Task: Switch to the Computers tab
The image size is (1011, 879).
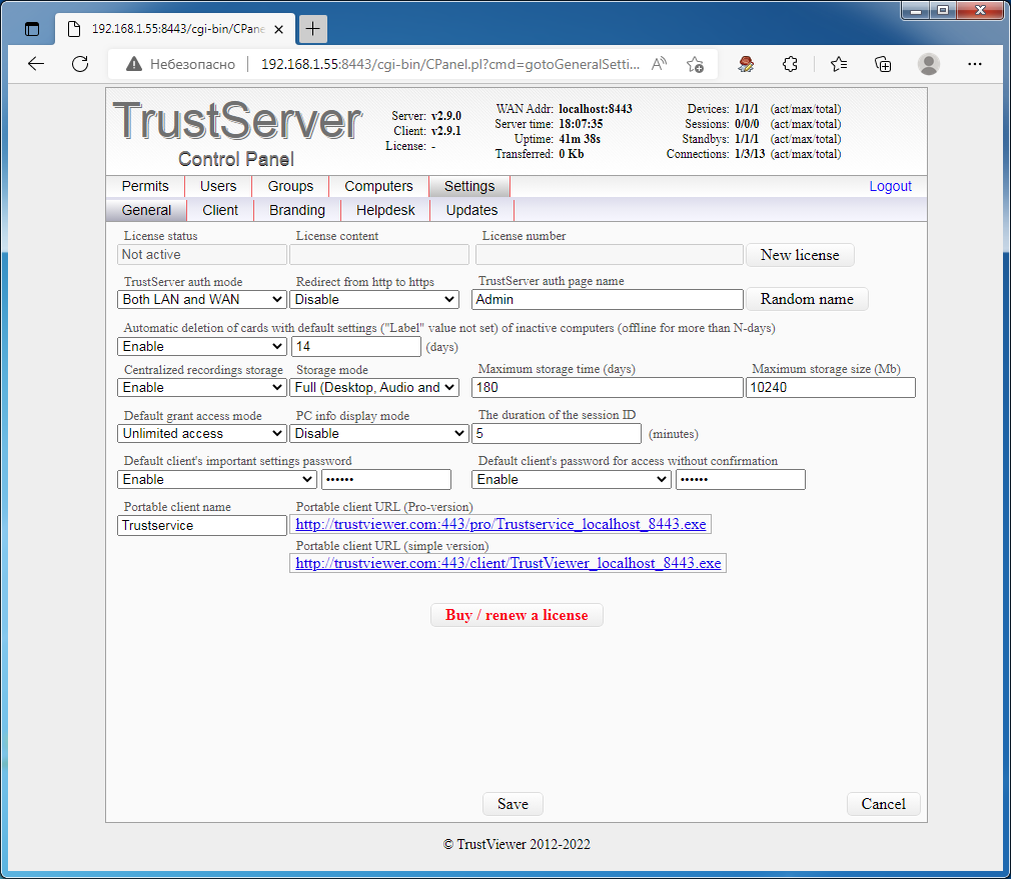Action: click(x=378, y=186)
